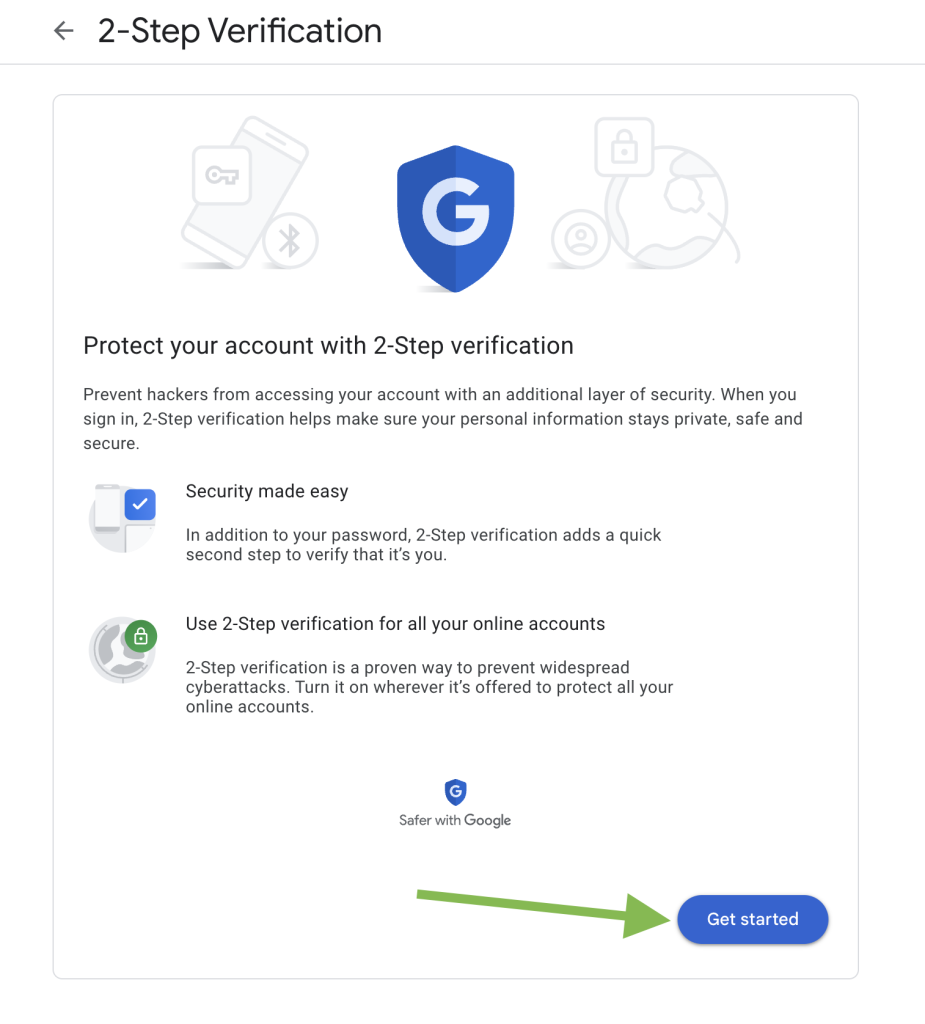The image size is (925, 1024).
Task: Click the Protect your account heading link
Action: click(x=328, y=345)
